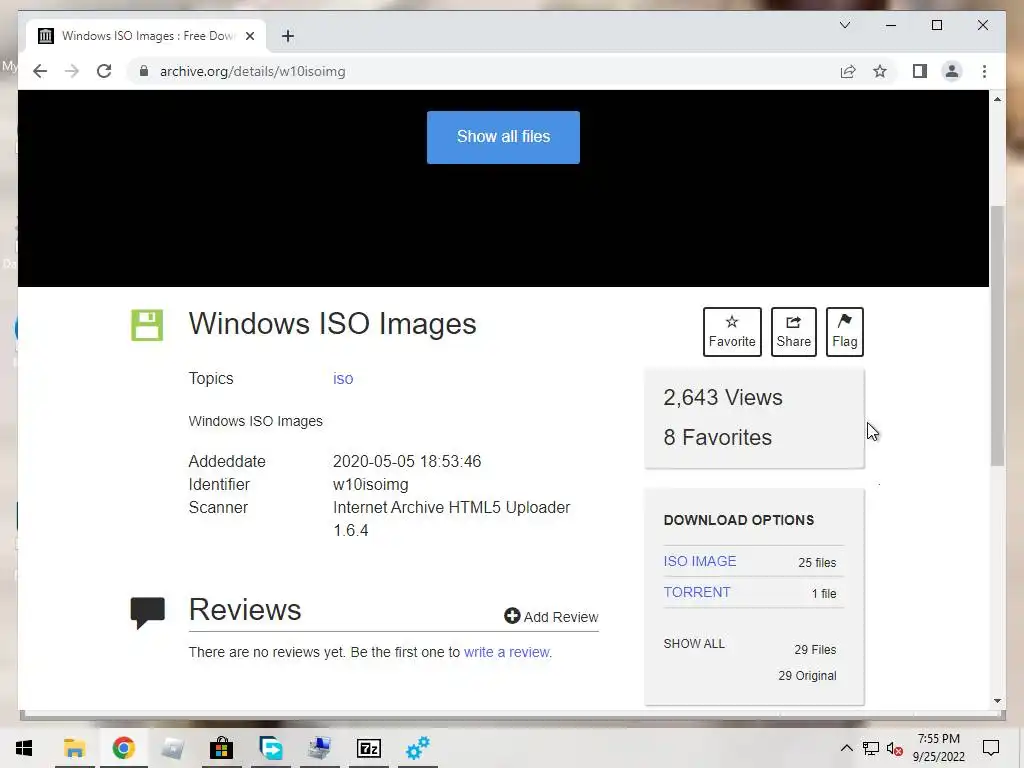
Task: Click the muted volume tray icon
Action: coord(895,749)
